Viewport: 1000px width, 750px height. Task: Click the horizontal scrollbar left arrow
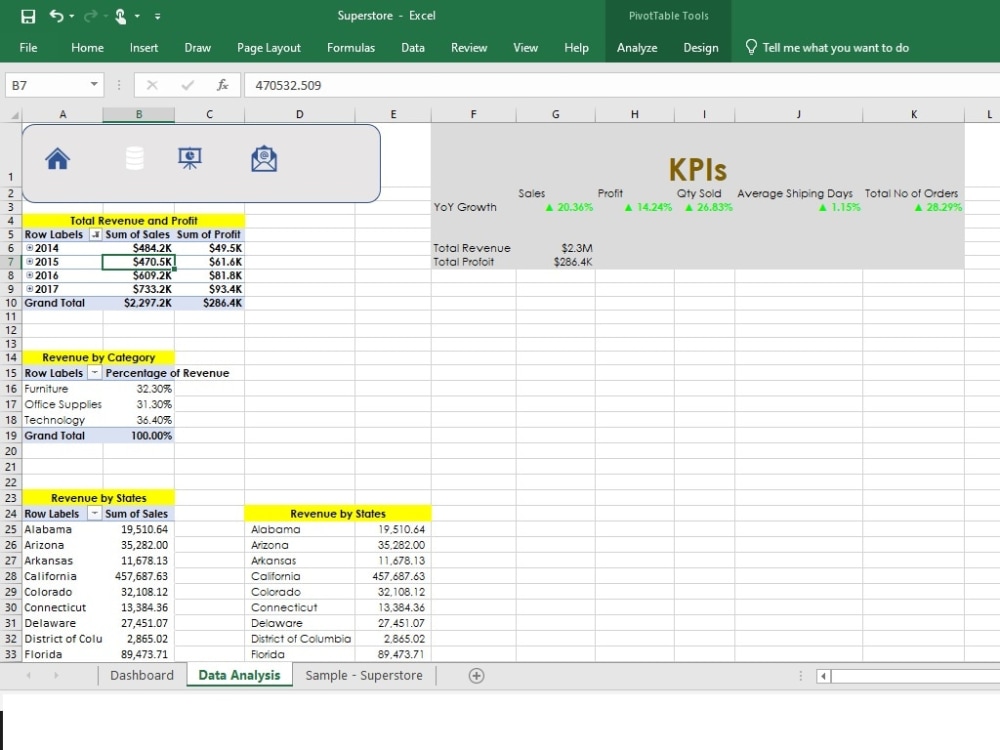pyautogui.click(x=823, y=676)
